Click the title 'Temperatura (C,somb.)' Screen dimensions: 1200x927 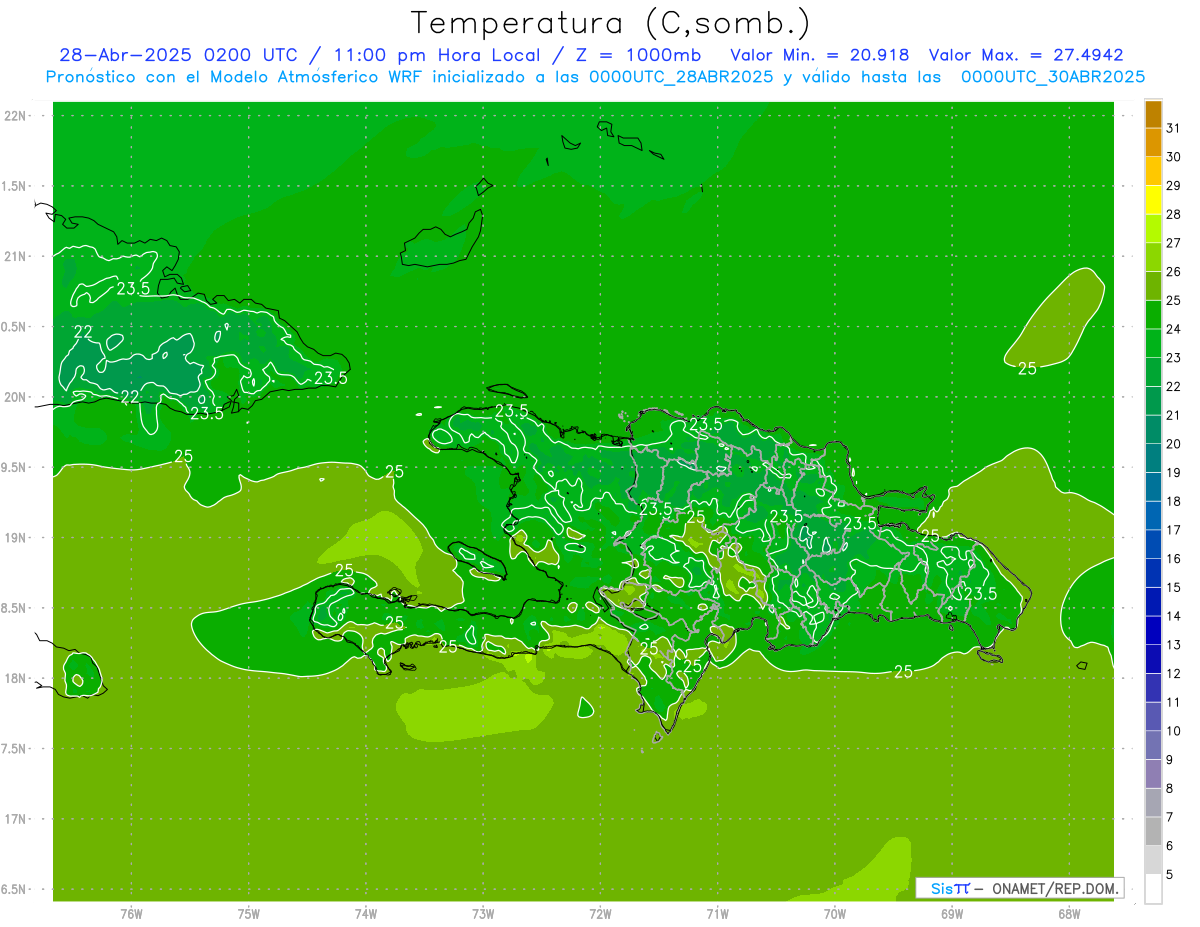611,23
